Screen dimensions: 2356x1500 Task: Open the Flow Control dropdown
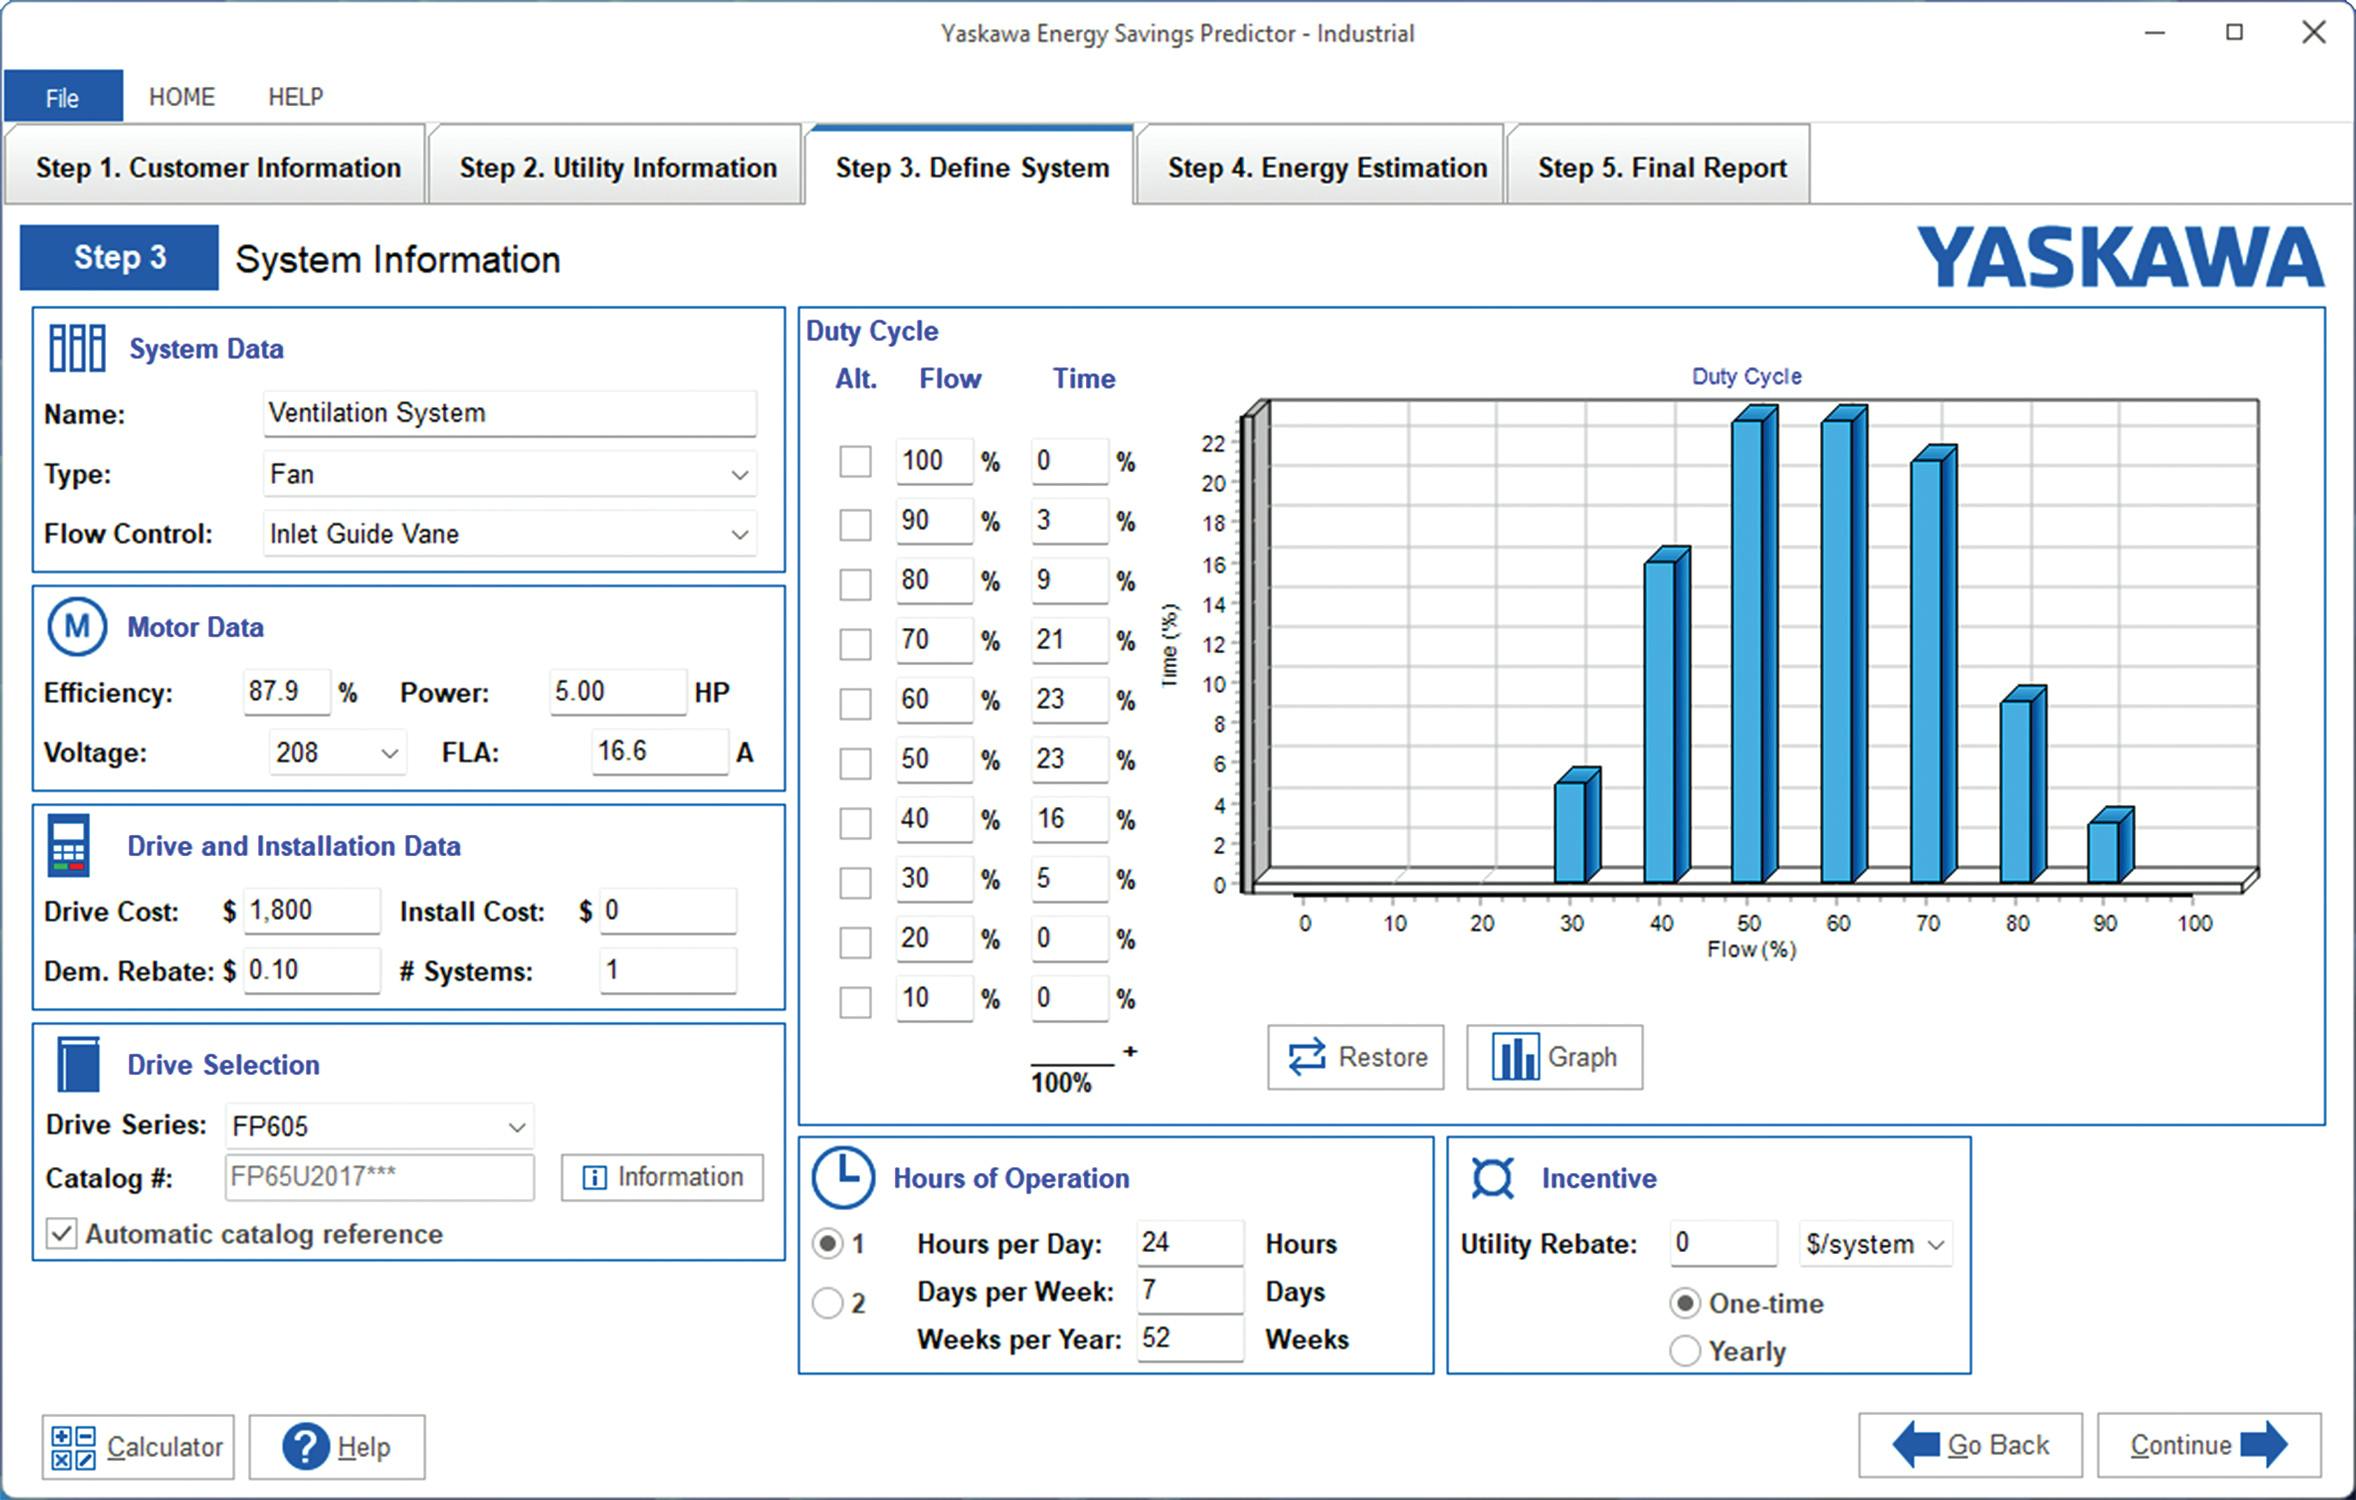pos(738,534)
